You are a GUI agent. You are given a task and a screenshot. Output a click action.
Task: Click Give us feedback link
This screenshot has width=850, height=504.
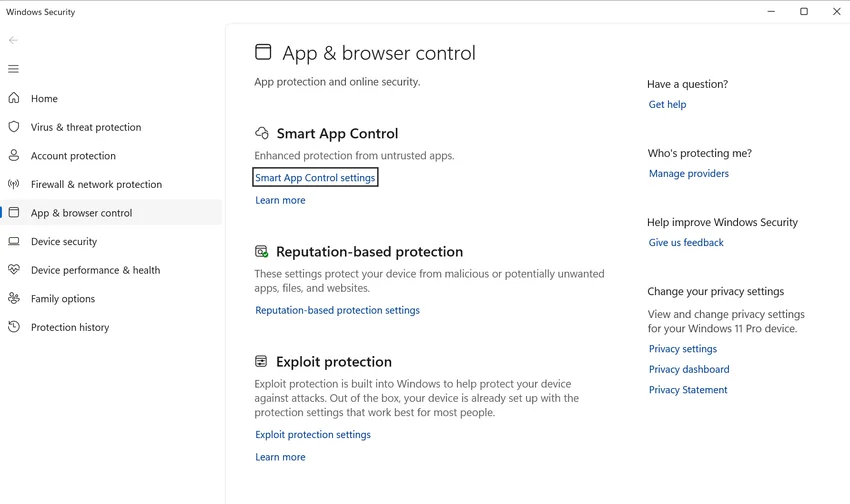[x=686, y=243]
